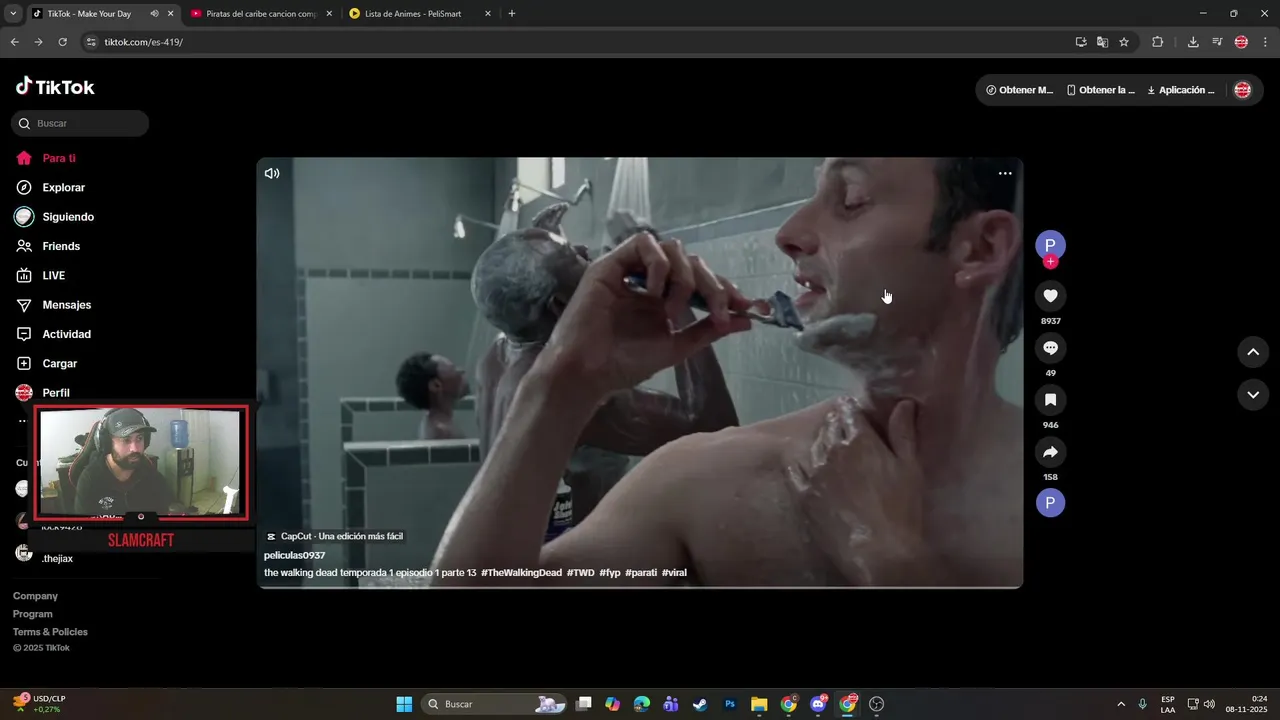Bookmark this page with the star icon
This screenshot has height=720, width=1280.
click(1124, 42)
